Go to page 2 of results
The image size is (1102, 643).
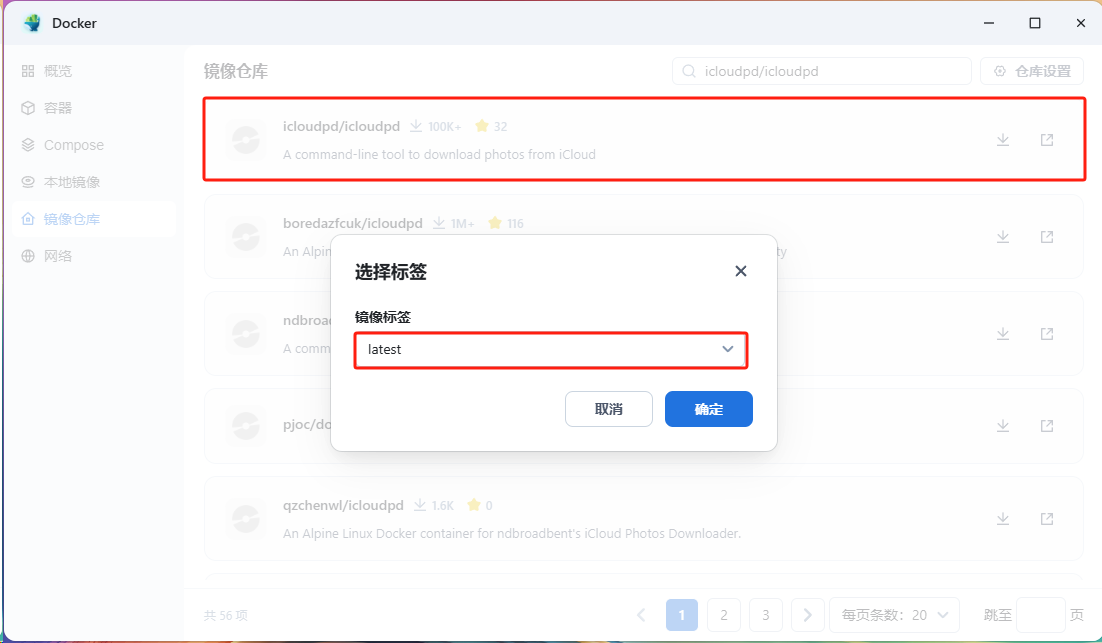point(724,616)
